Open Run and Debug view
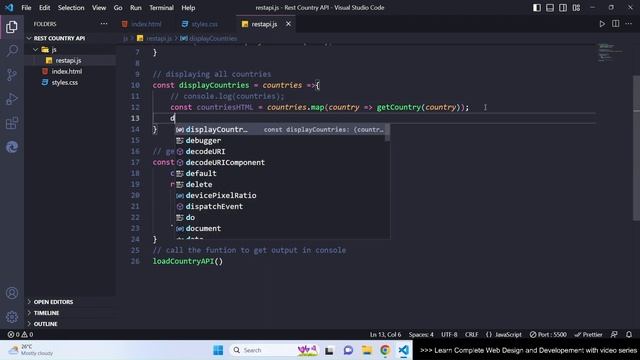The width and height of the screenshot is (640, 360). 12,99
